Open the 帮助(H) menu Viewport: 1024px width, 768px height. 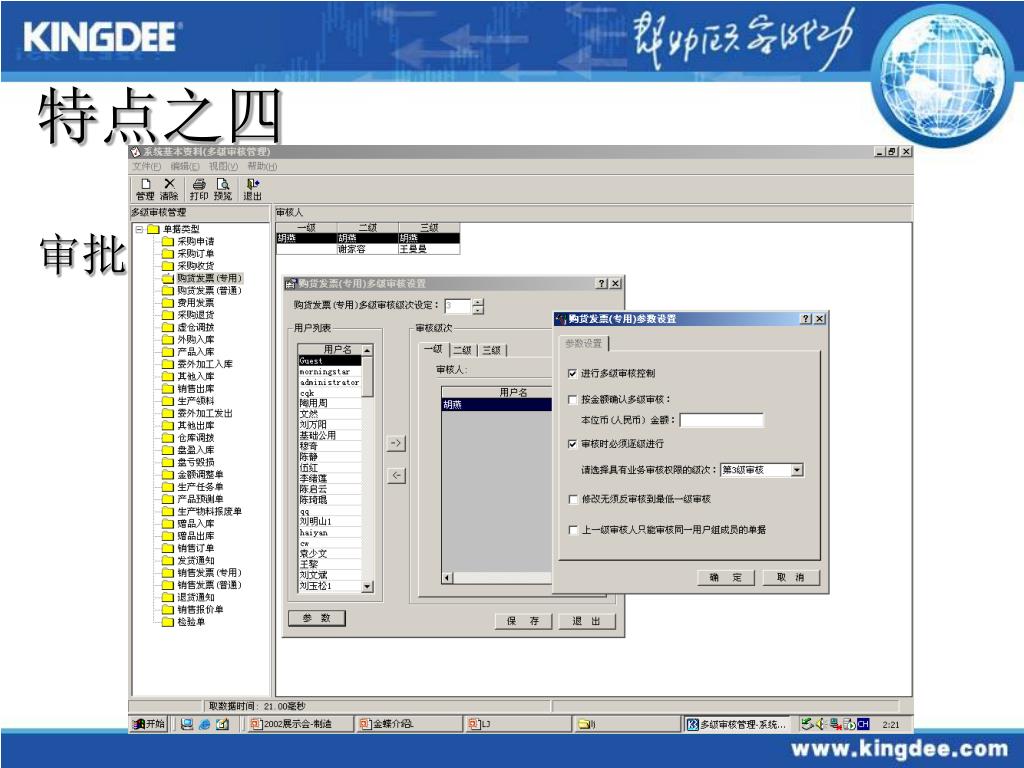pyautogui.click(x=262, y=167)
